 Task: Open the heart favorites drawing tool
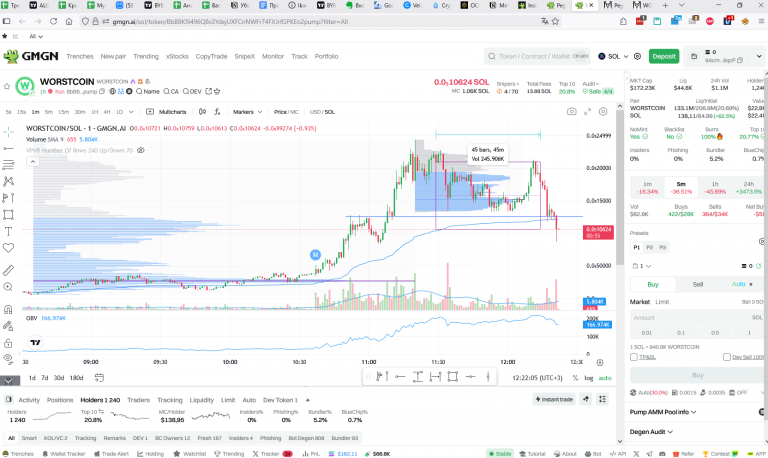(x=8, y=248)
